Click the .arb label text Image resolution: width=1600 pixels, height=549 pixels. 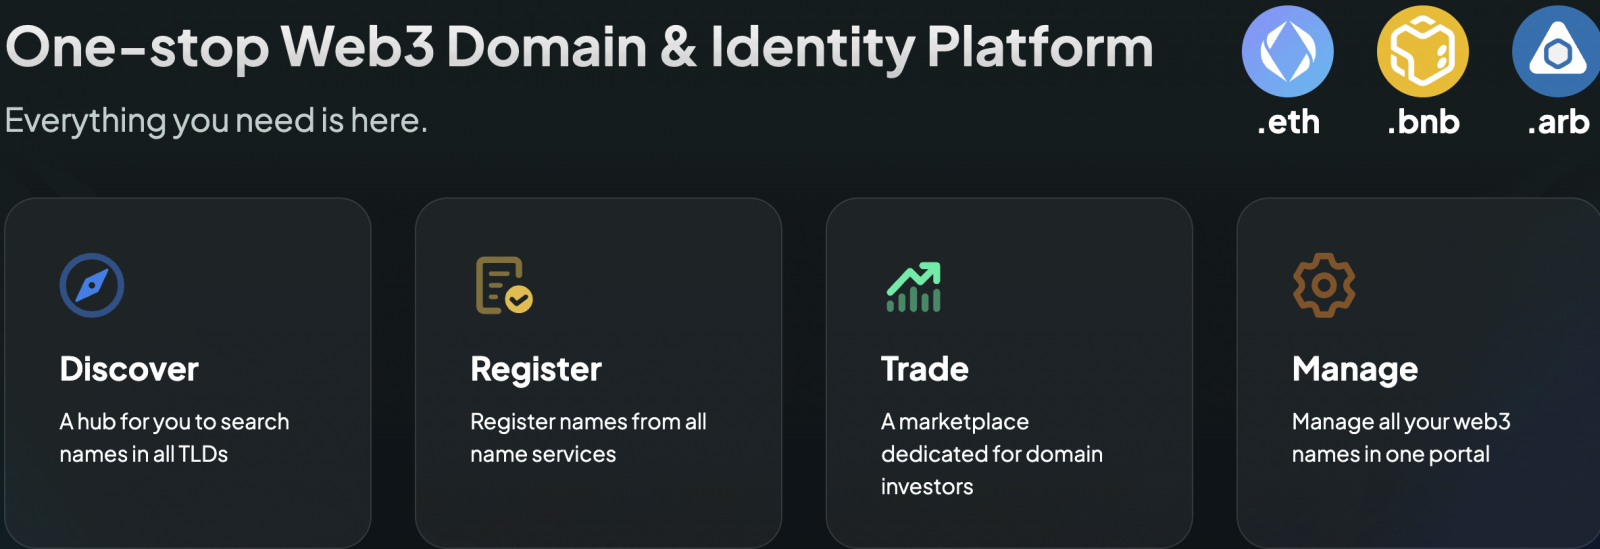tap(1558, 122)
